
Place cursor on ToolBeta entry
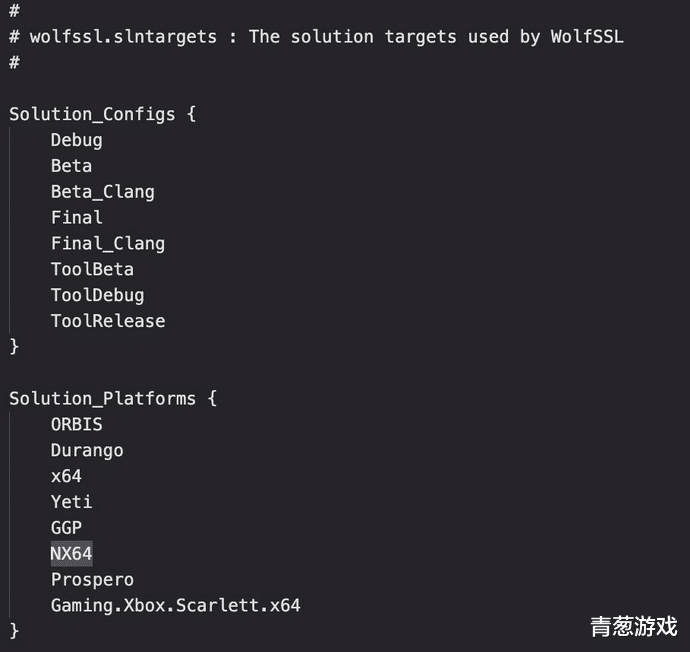(92, 270)
